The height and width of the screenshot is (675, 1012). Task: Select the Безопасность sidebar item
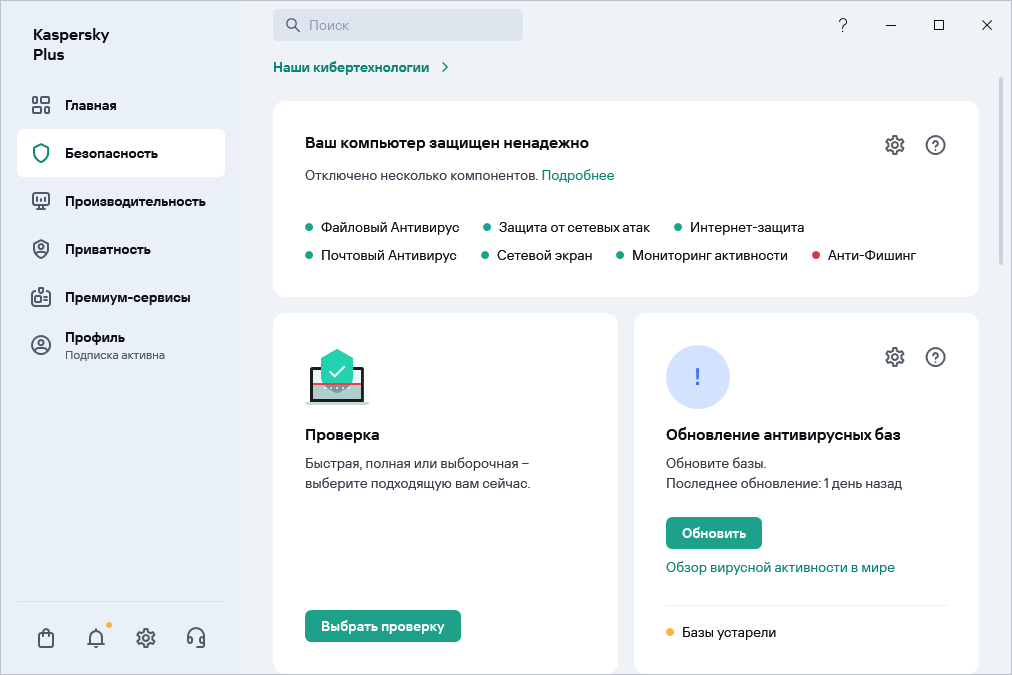(121, 153)
